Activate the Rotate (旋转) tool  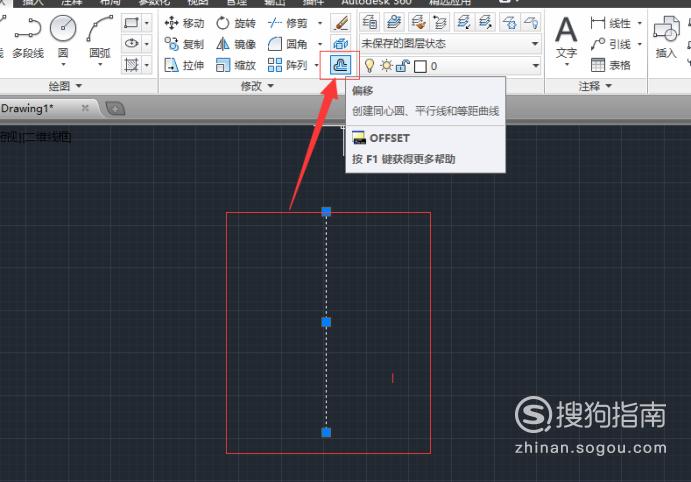236,23
